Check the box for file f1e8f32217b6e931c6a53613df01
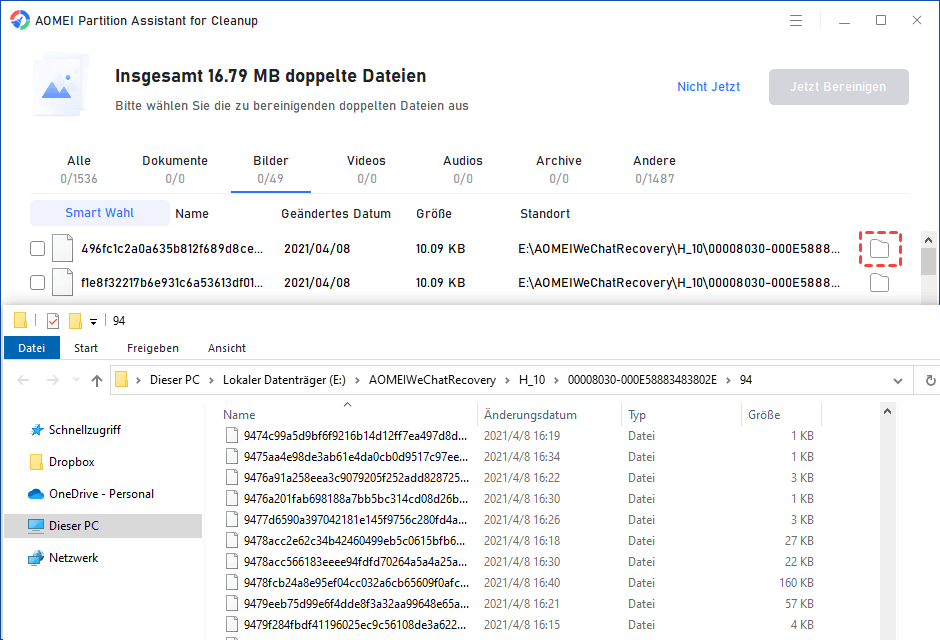Viewport: 940px width, 640px height. point(37,282)
